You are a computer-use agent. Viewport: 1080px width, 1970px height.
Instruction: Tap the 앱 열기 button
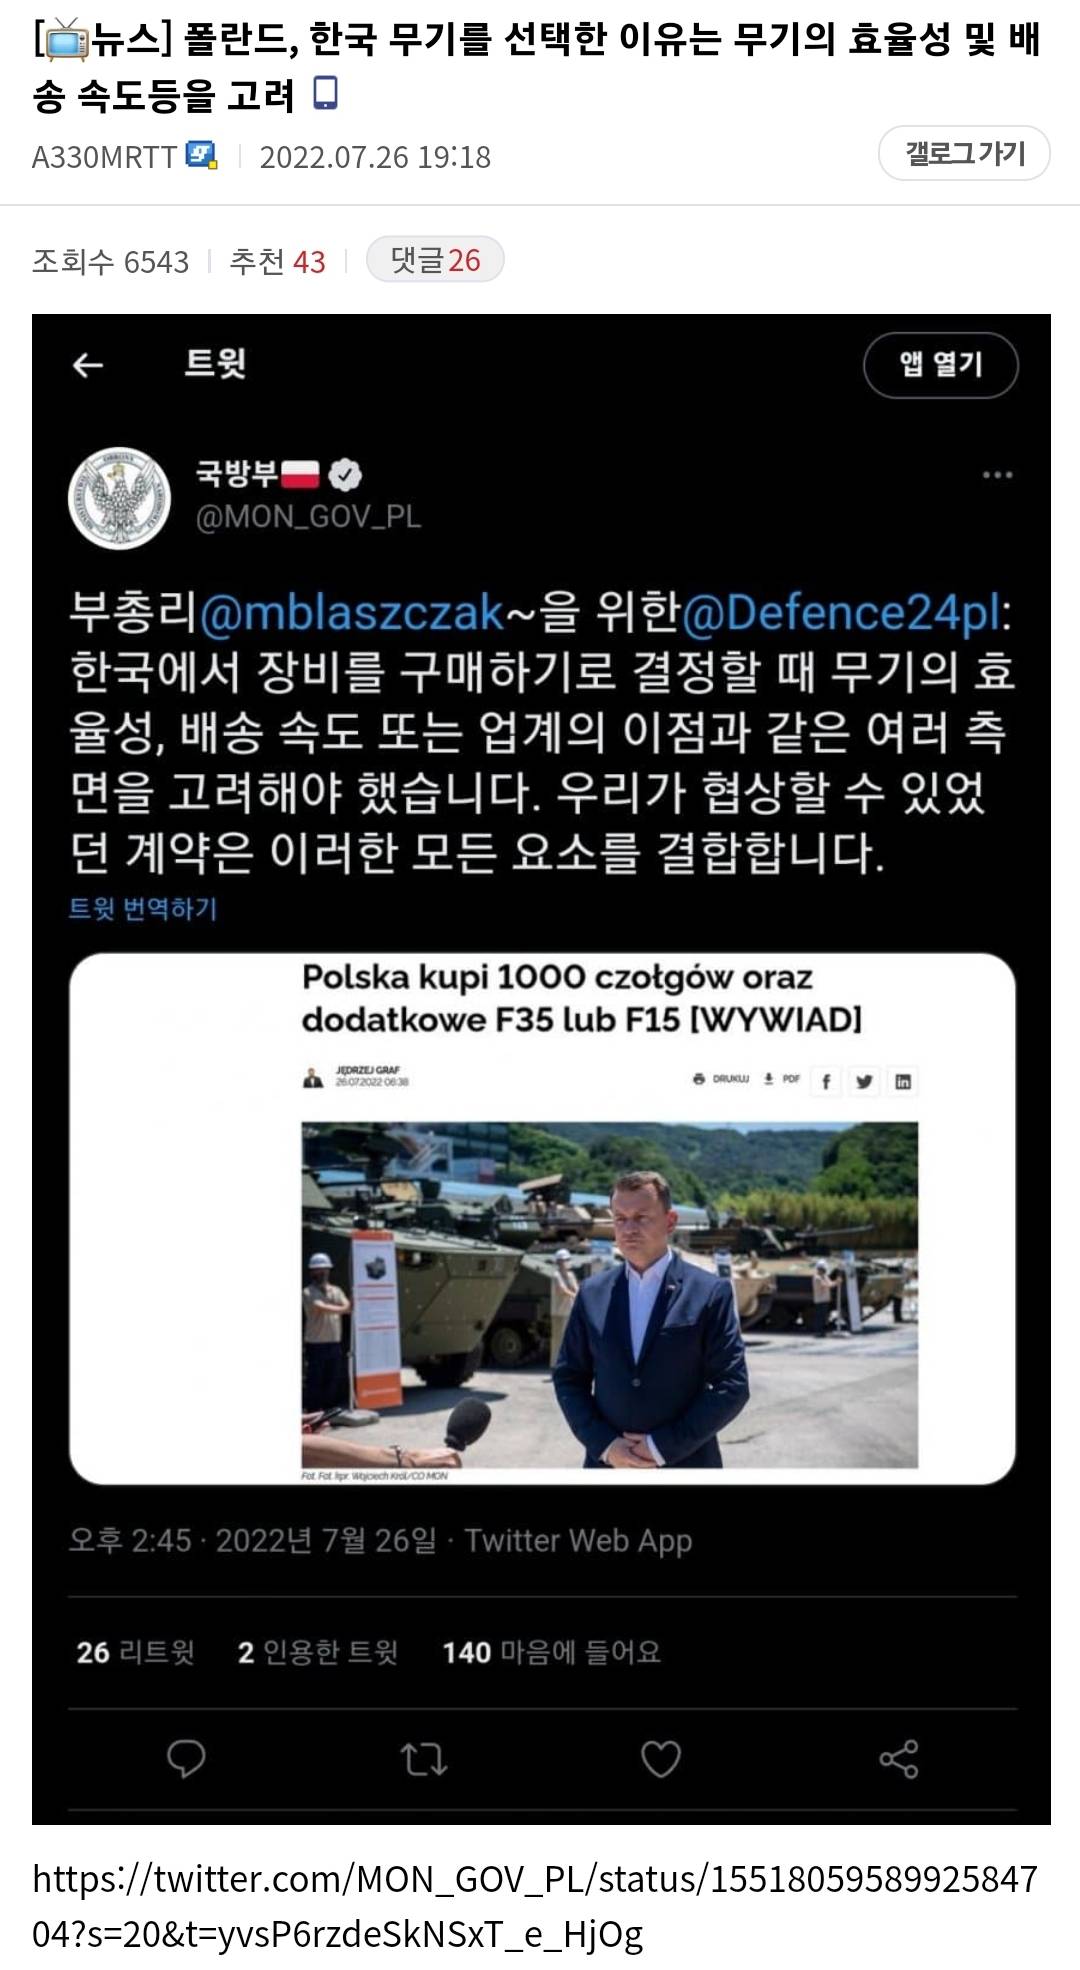tap(941, 365)
